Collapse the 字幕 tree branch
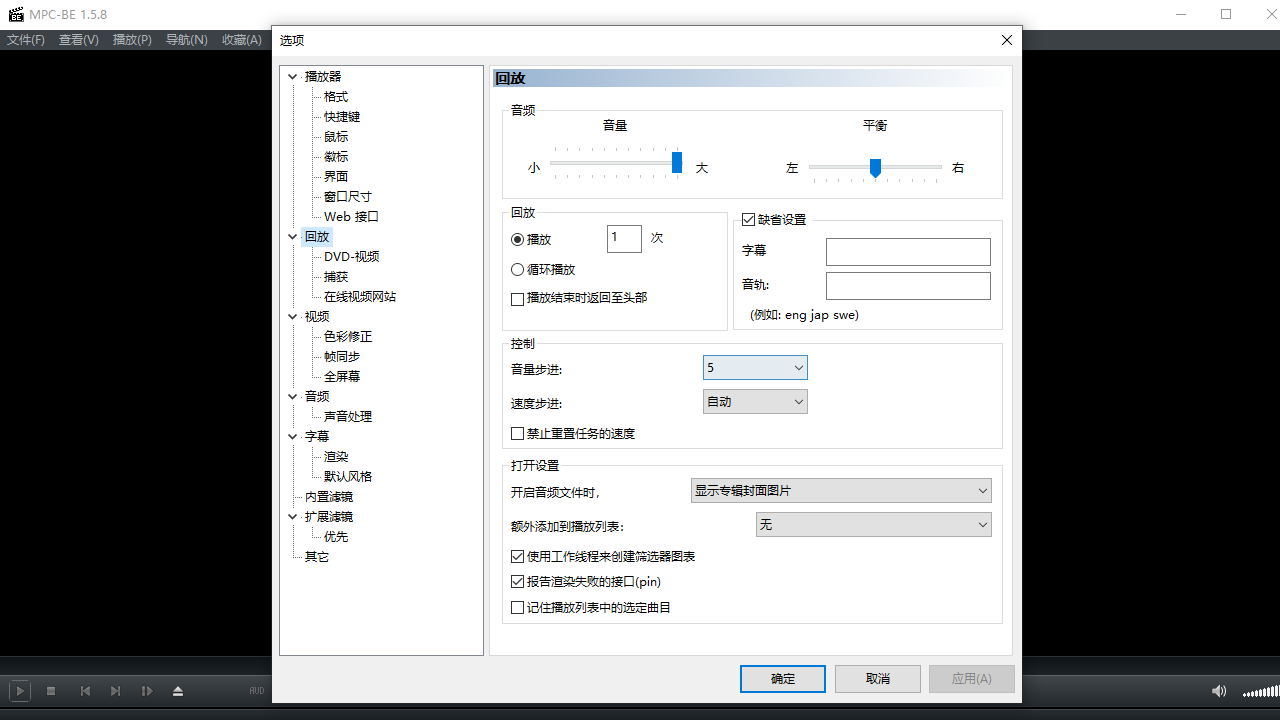 (292, 436)
